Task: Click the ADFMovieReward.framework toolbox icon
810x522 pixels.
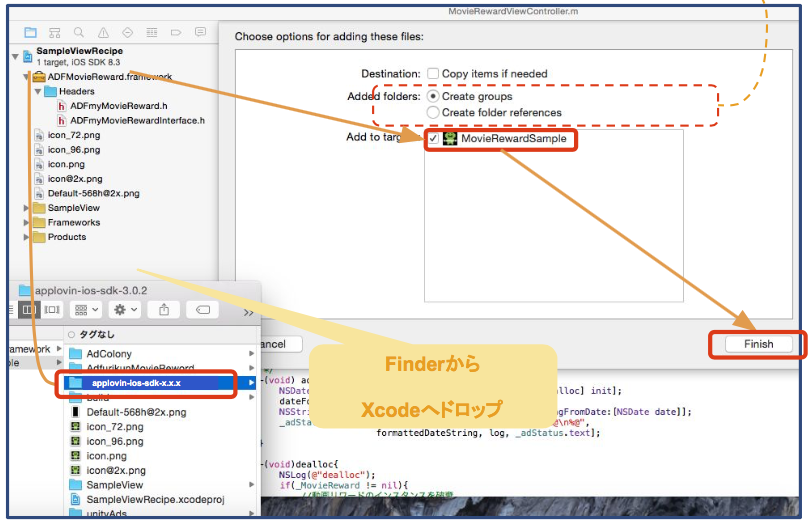Action: pos(39,77)
